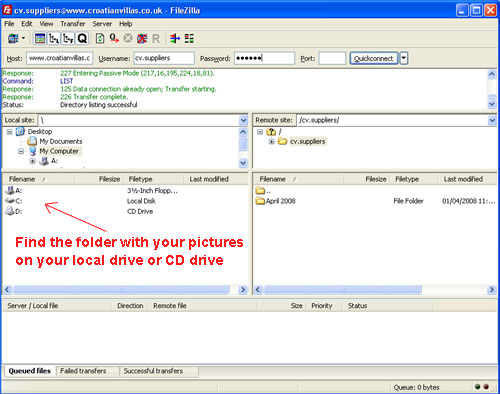The width and height of the screenshot is (500, 394).
Task: Click the Host input field
Action: [59, 58]
